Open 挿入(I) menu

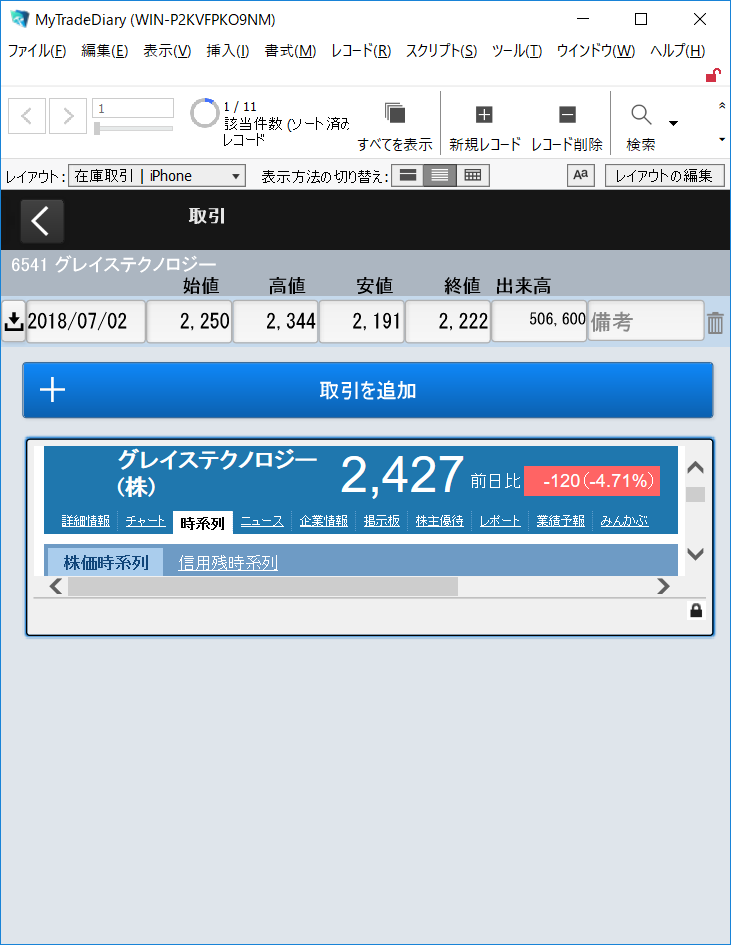point(228,51)
